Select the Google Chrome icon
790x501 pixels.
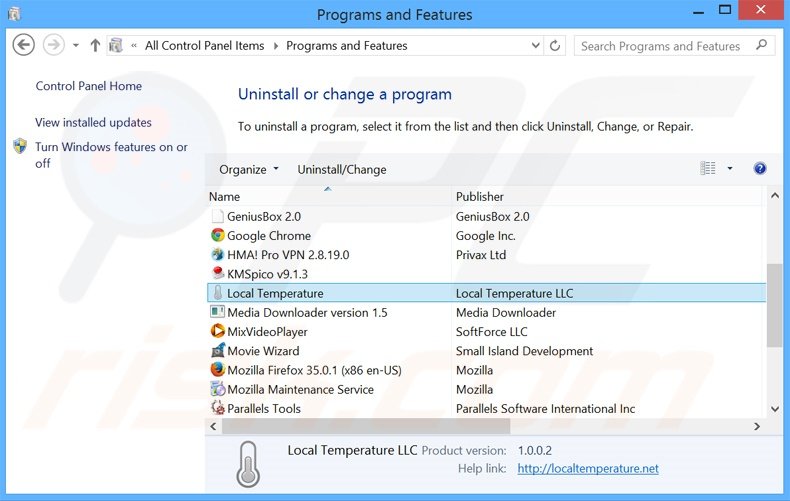218,235
